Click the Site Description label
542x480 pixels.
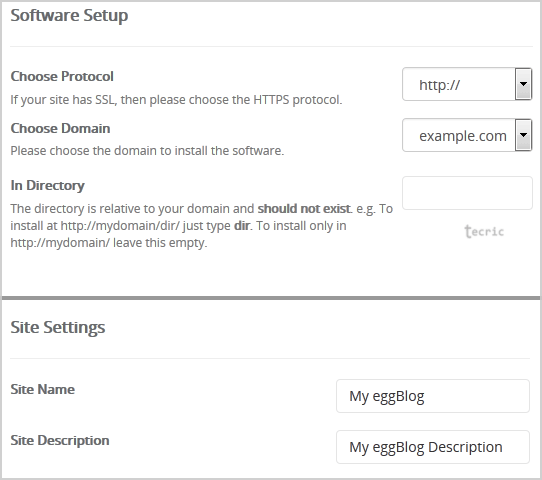[x=60, y=440]
